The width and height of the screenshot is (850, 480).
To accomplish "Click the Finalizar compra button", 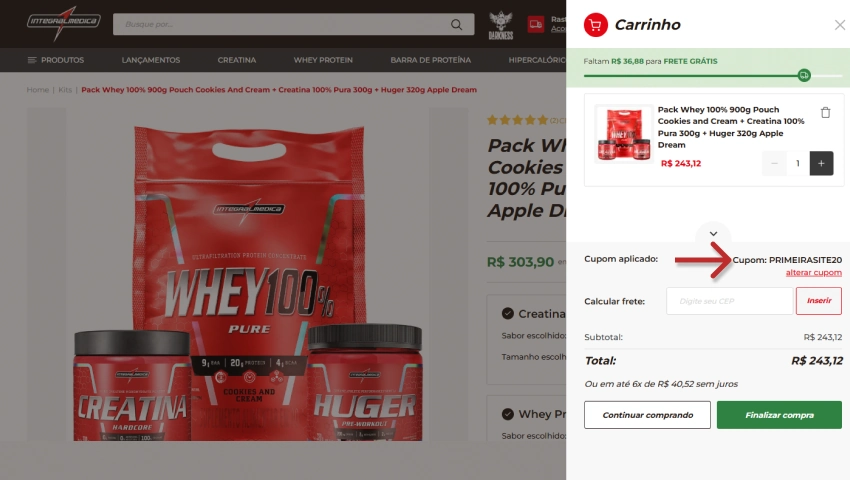I will pos(779,415).
